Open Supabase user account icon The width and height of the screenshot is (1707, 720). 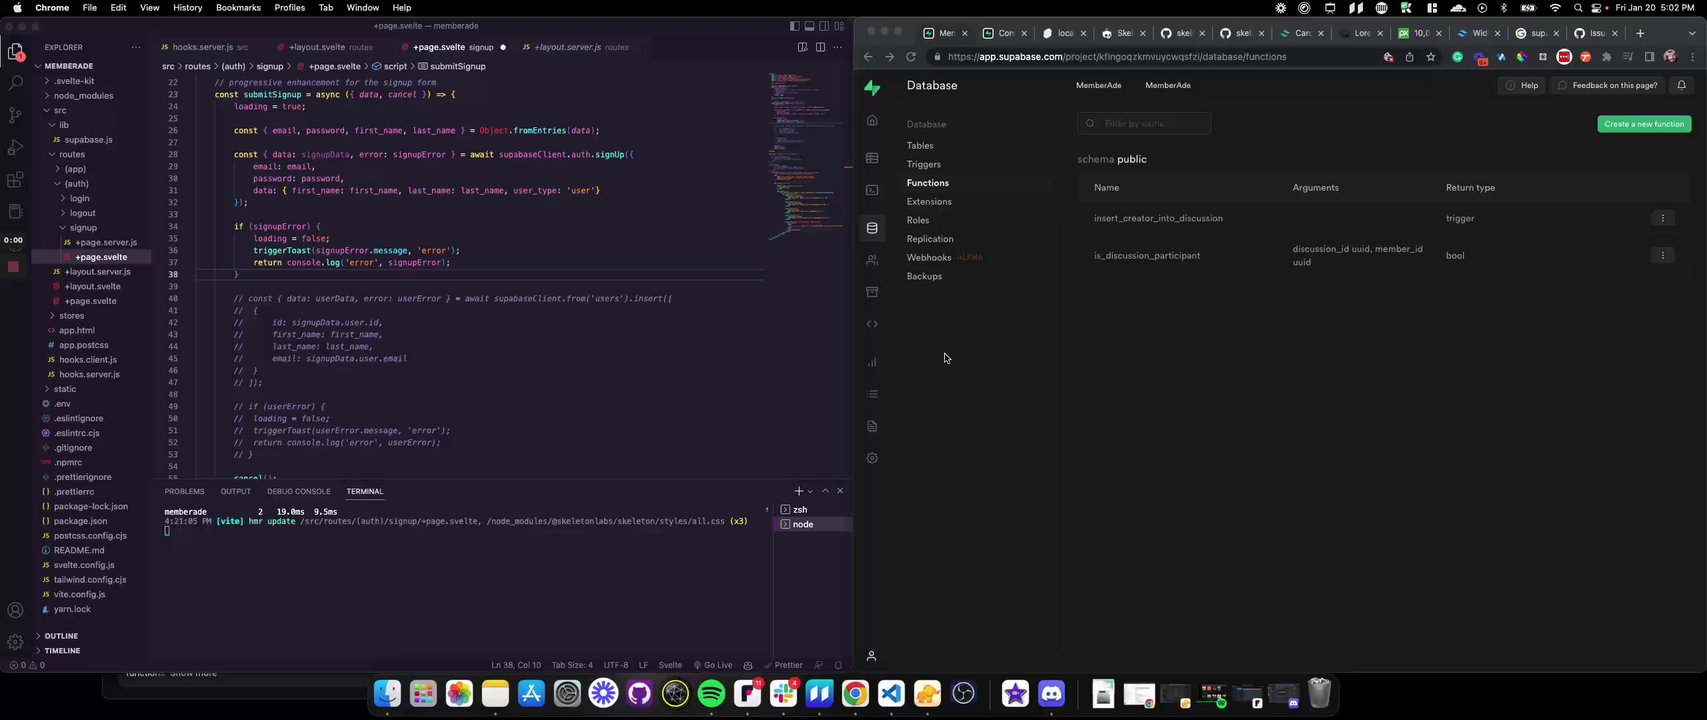(871, 656)
